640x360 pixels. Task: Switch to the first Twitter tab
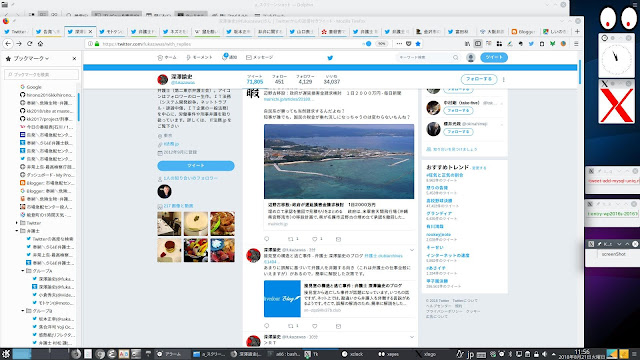pyautogui.click(x=16, y=31)
